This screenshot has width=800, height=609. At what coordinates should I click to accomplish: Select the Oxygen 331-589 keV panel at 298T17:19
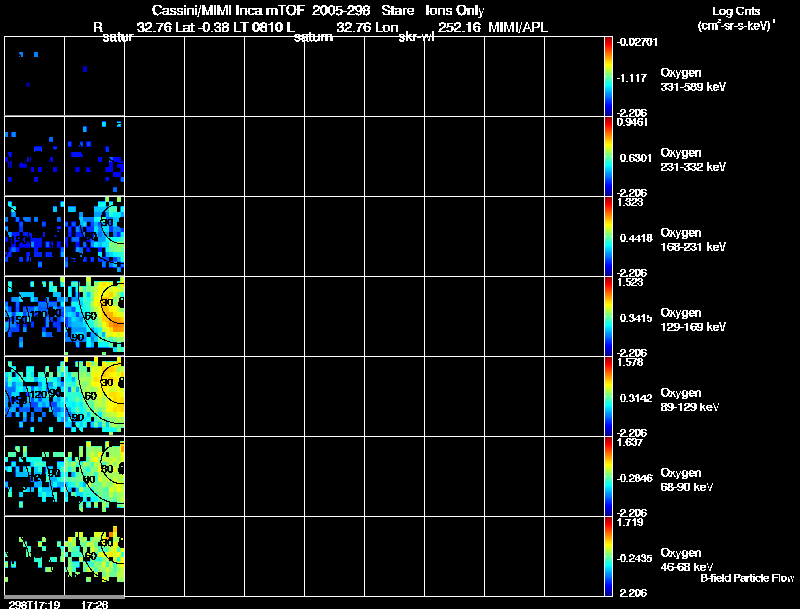coord(35,76)
